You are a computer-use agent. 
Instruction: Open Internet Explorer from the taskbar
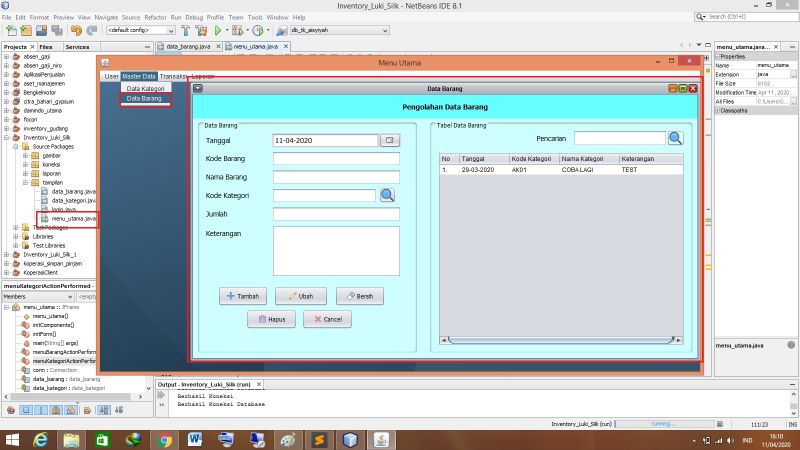pos(40,440)
